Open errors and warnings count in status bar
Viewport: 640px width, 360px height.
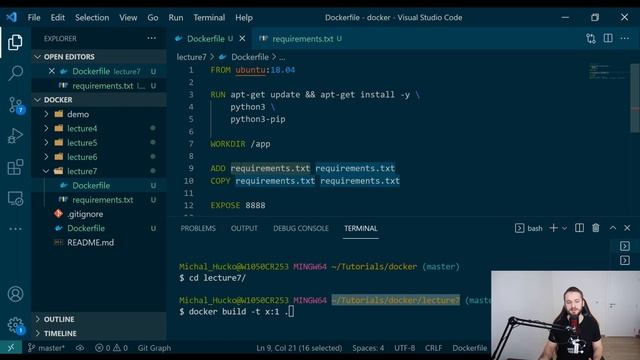(111, 348)
